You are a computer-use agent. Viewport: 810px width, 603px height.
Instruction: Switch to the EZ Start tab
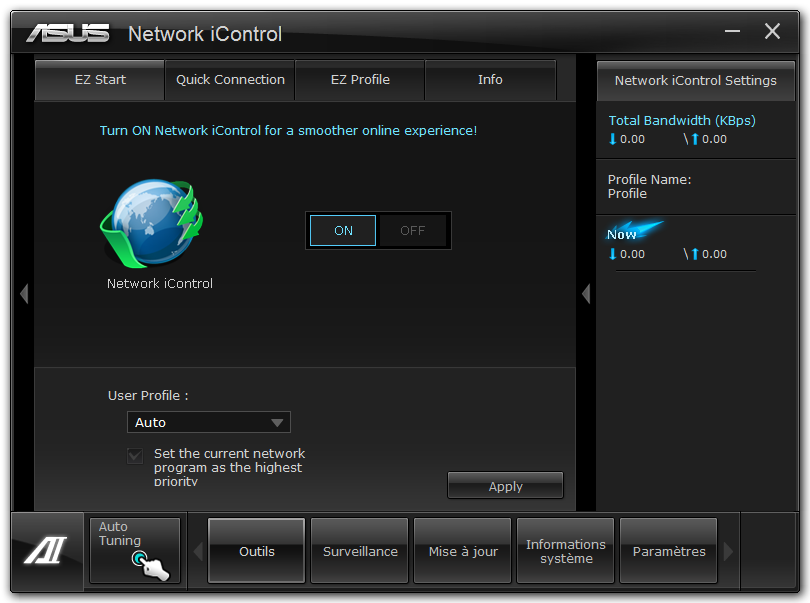tap(100, 80)
